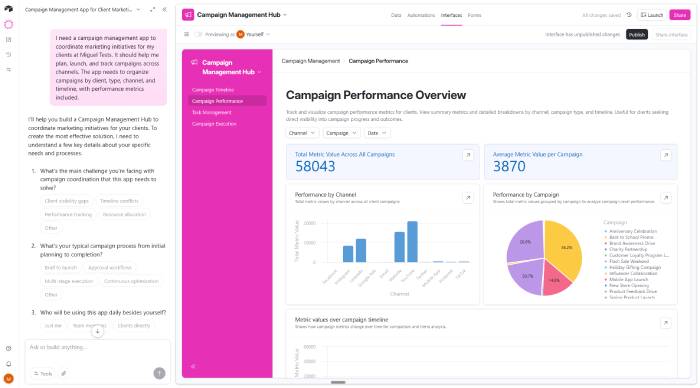
Task: Click Campaign Management in the breadcrumb
Action: (310, 61)
